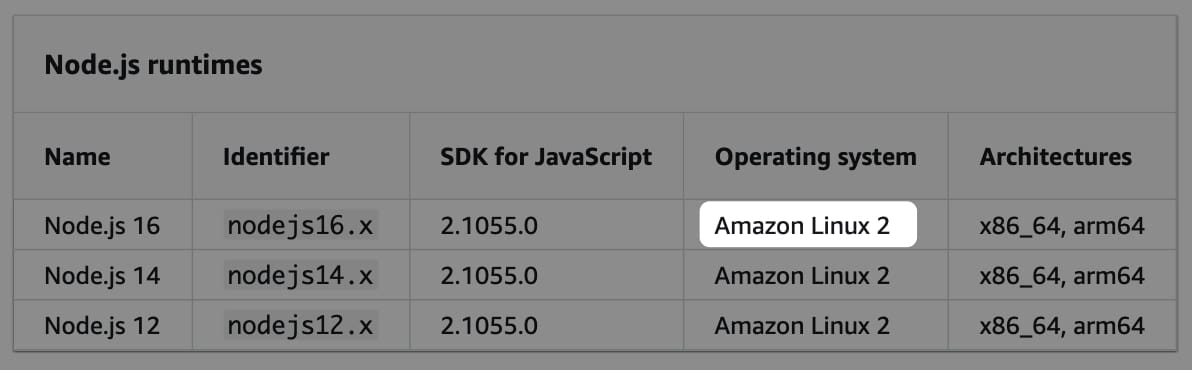Click the SDK for JavaScript column header
This screenshot has width=1192, height=370.
point(546,157)
